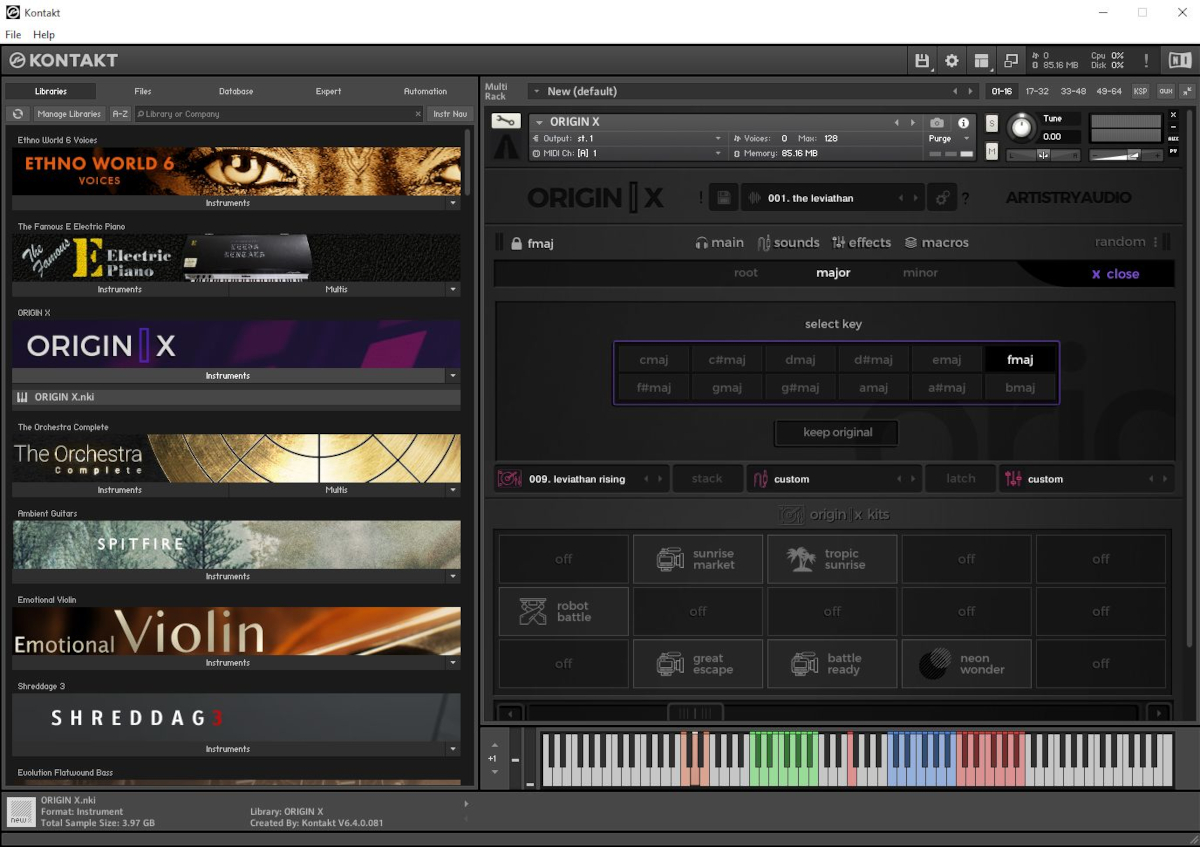Select the gmaj key
Screen dimensions: 1200x847
(727, 388)
